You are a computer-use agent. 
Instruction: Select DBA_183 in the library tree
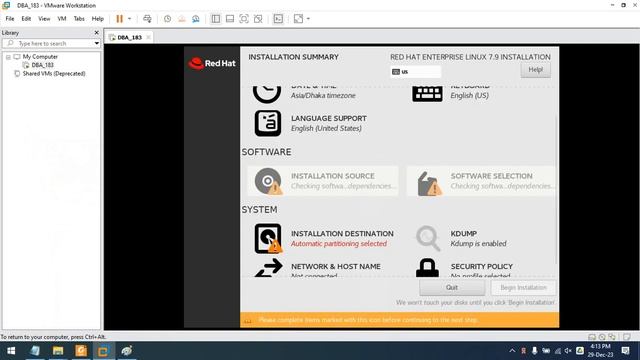[42, 65]
